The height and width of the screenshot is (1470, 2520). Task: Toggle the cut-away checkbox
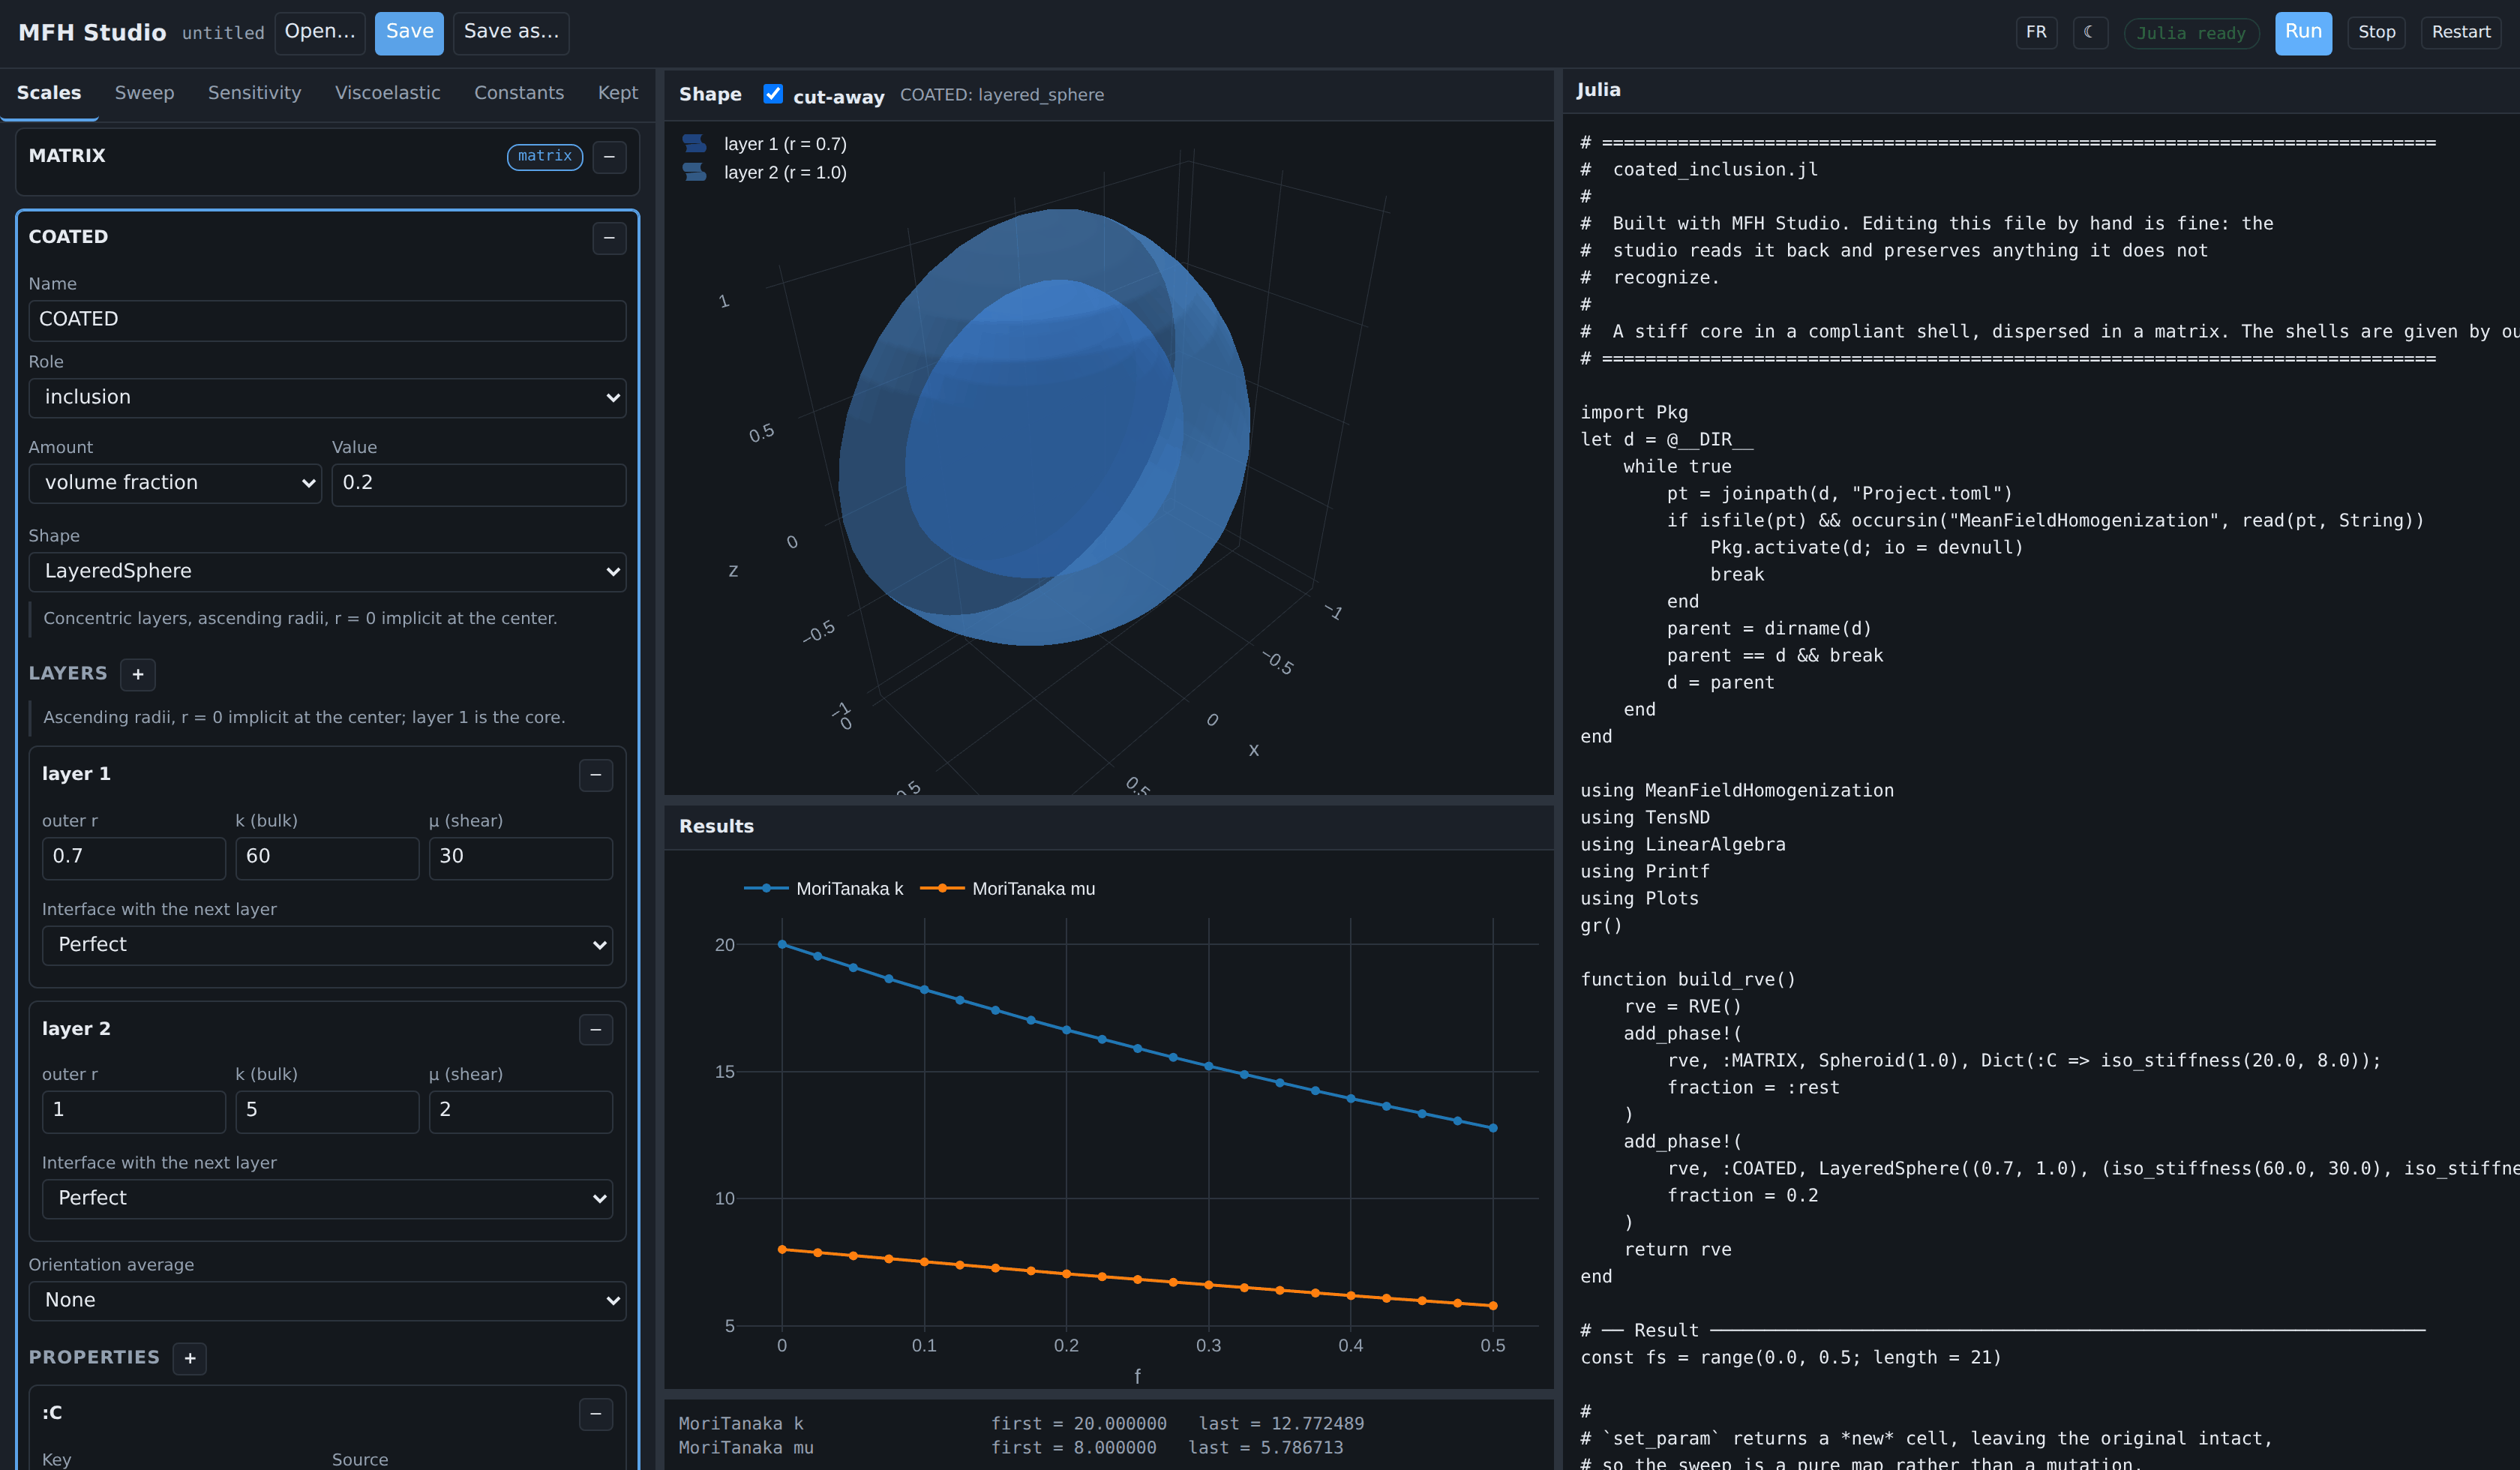point(773,94)
